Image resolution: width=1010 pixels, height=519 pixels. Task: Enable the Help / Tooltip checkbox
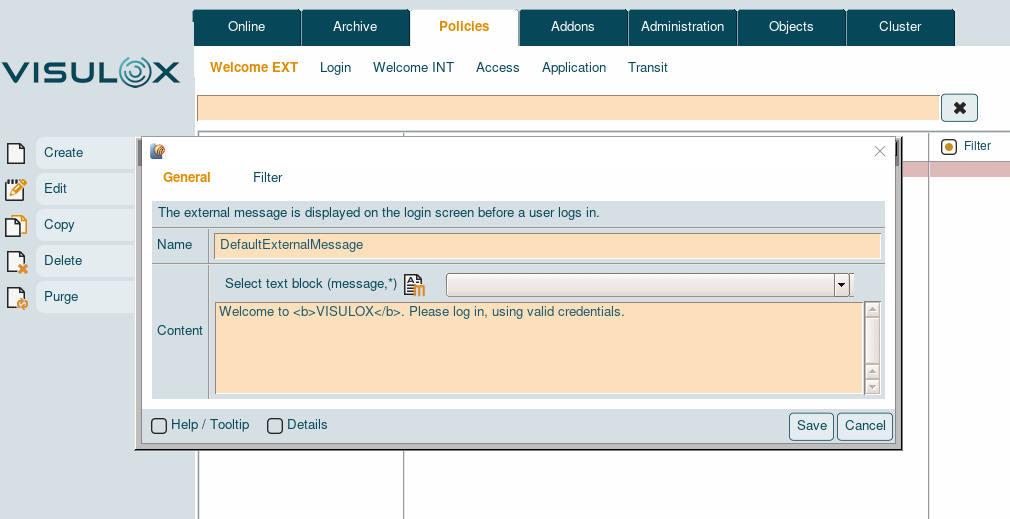[x=159, y=426]
